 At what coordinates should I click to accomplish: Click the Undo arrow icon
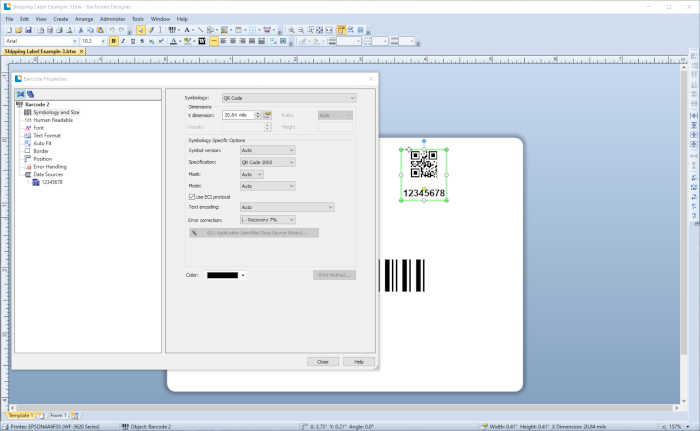111,30
